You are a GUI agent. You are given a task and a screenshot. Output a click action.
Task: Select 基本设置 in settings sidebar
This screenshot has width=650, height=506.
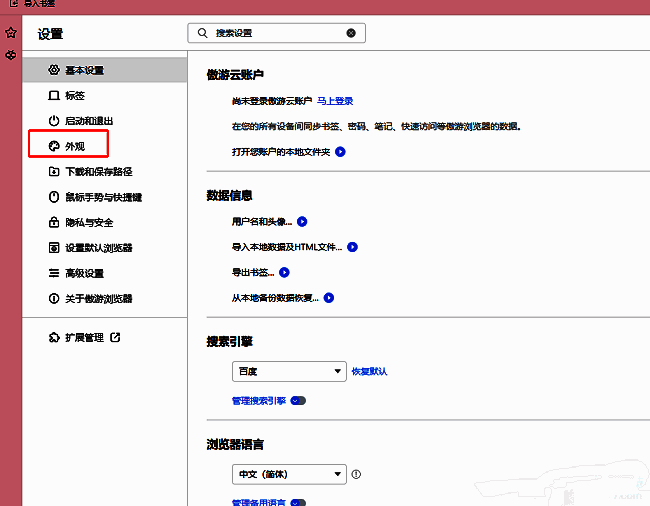[x=104, y=70]
